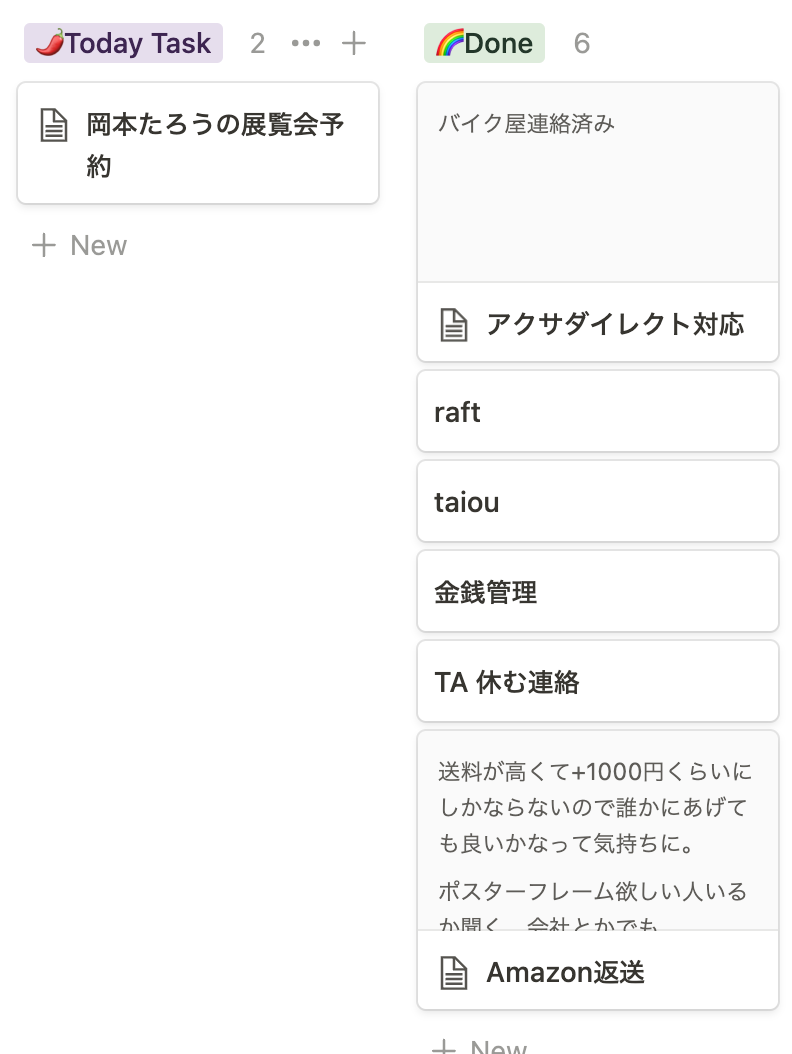Open the raft card
This screenshot has width=792, height=1054.
[x=597, y=412]
